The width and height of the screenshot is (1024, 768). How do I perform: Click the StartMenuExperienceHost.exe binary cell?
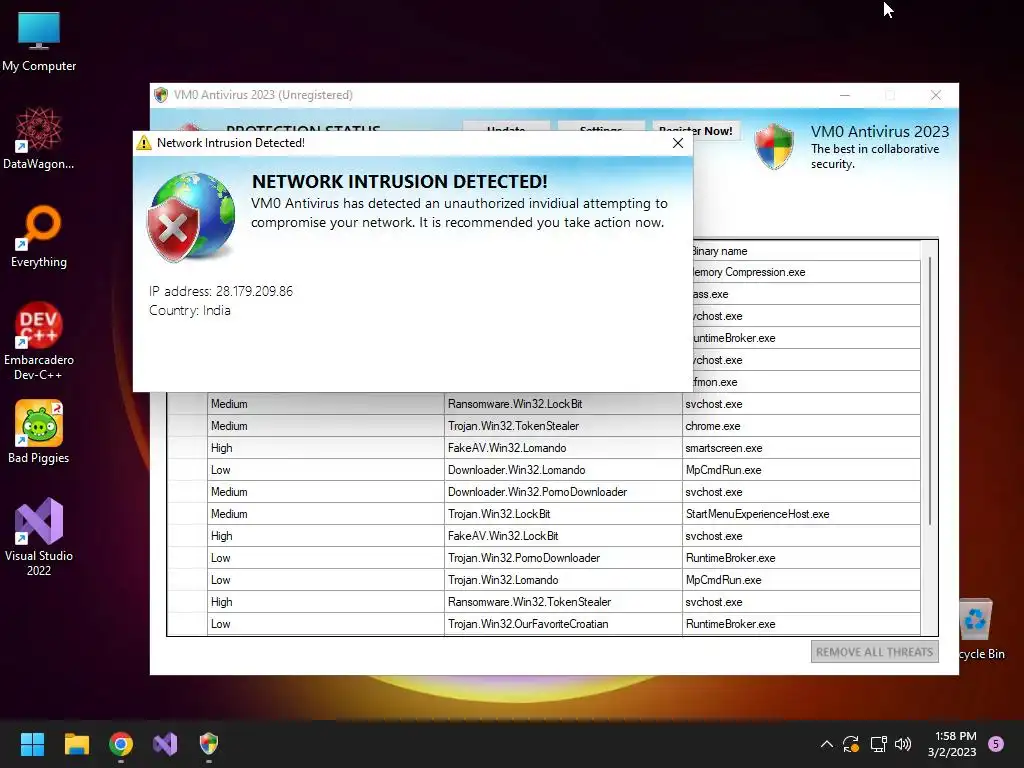point(801,514)
